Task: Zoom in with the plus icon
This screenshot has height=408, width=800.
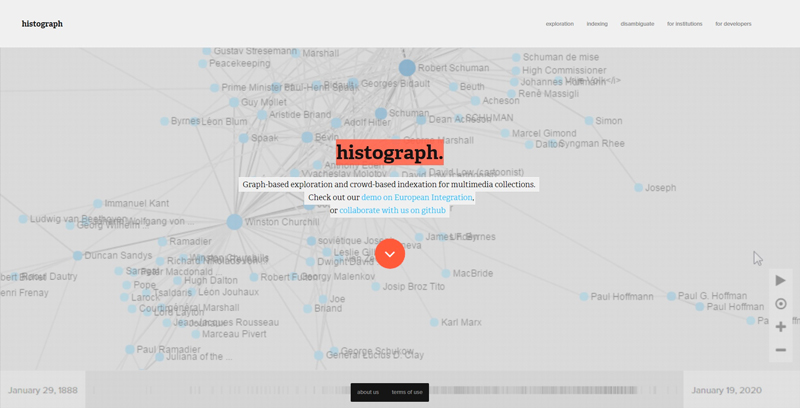Action: click(x=781, y=327)
